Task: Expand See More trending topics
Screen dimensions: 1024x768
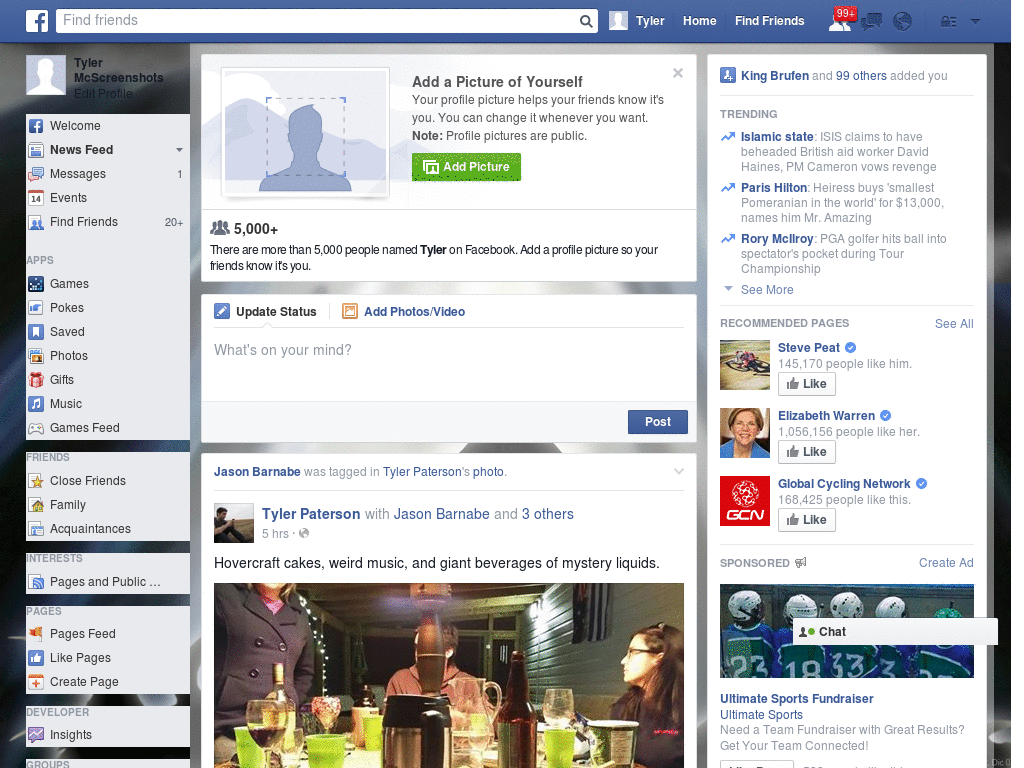Action: click(x=767, y=290)
